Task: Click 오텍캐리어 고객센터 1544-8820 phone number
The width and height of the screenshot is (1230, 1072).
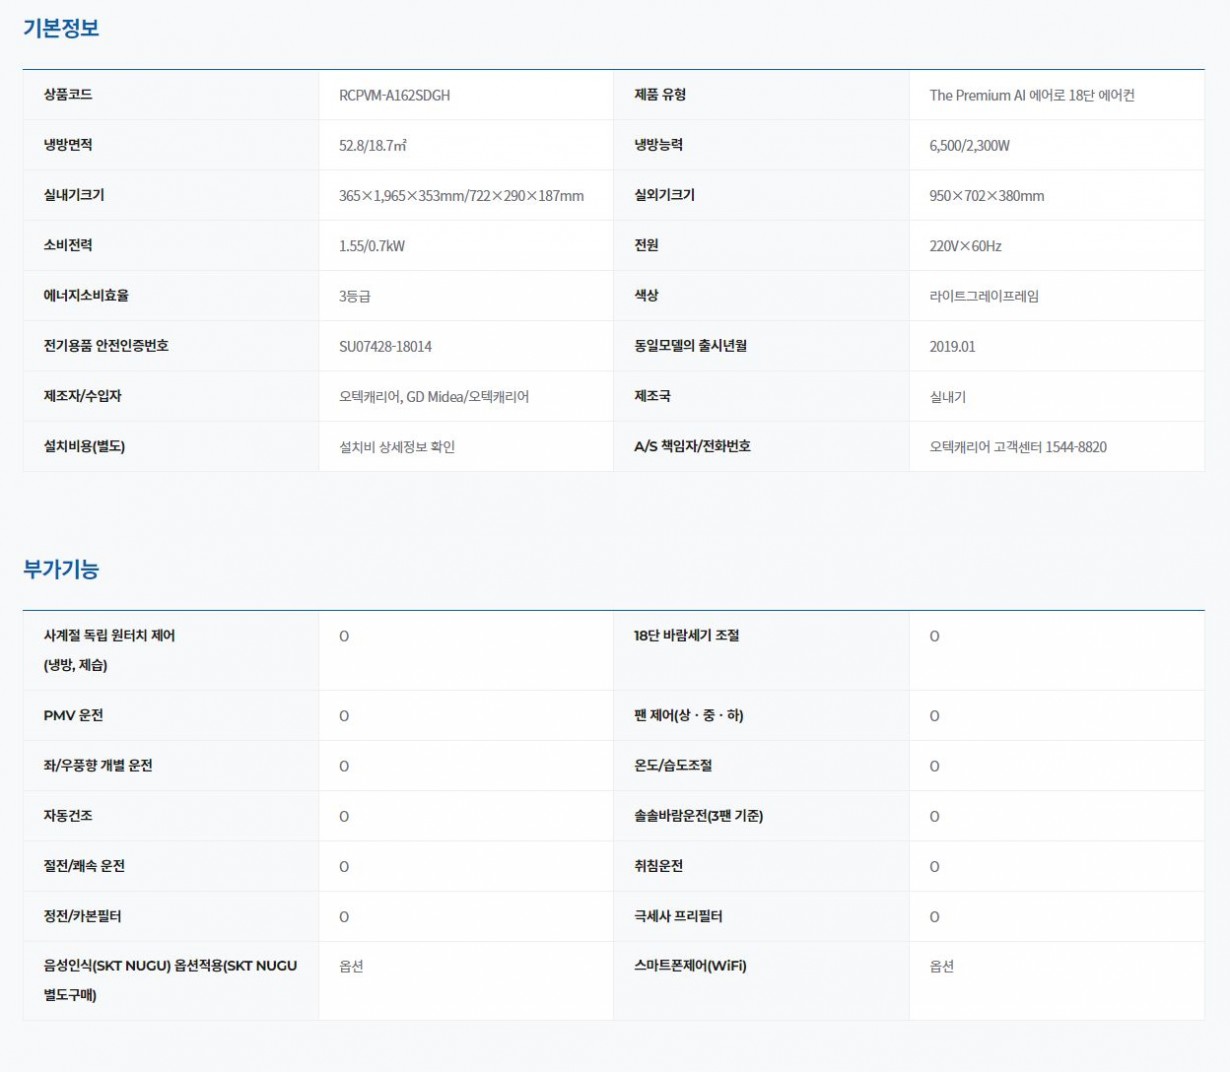Action: (1017, 447)
